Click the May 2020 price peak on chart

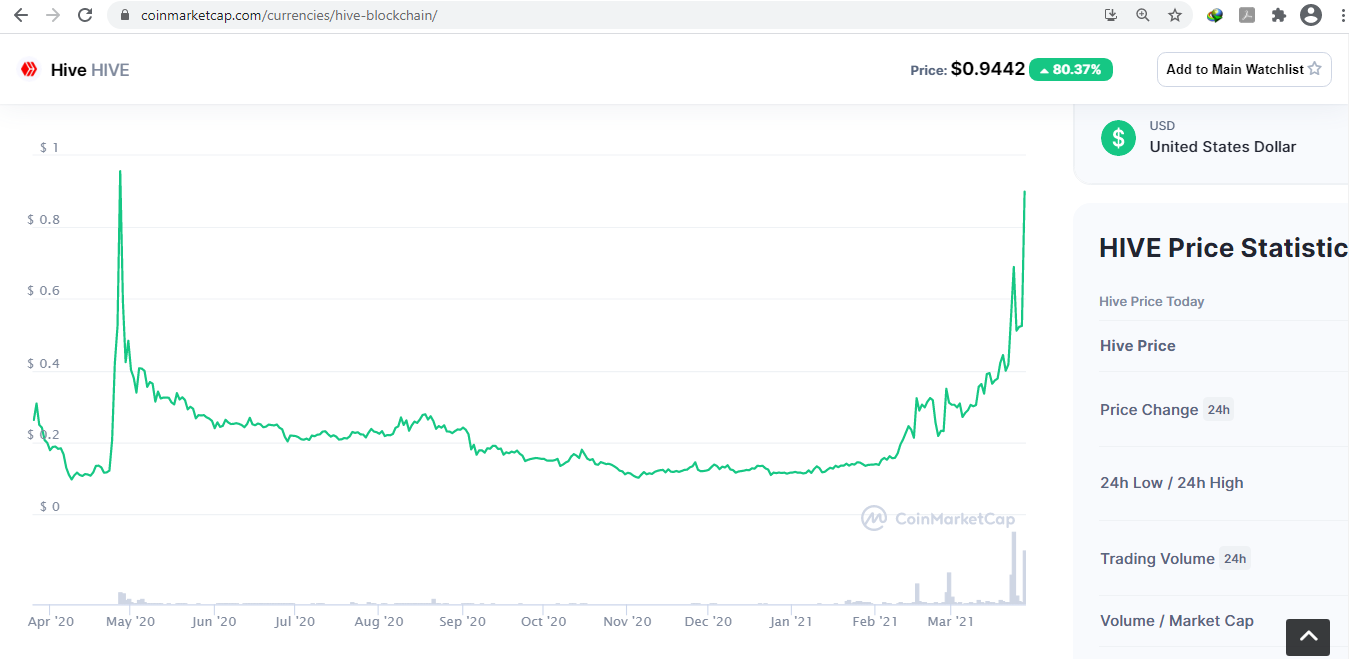pyautogui.click(x=120, y=172)
